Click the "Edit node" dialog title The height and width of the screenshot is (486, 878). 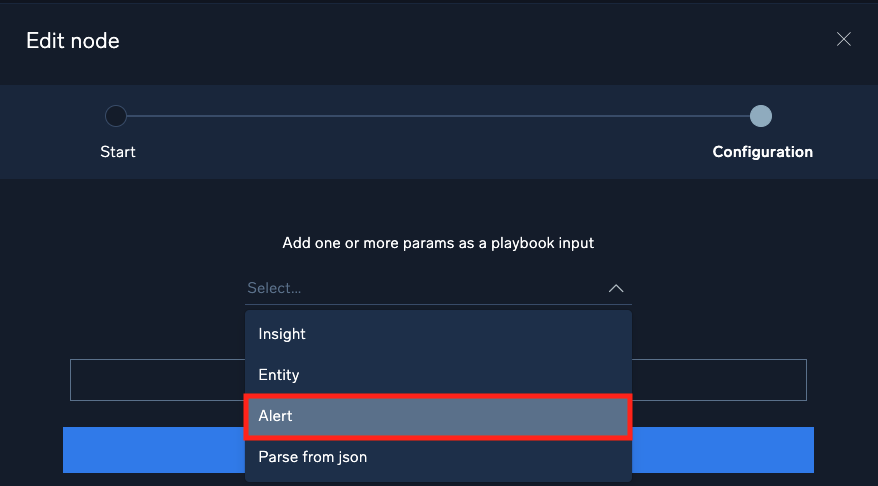(73, 41)
